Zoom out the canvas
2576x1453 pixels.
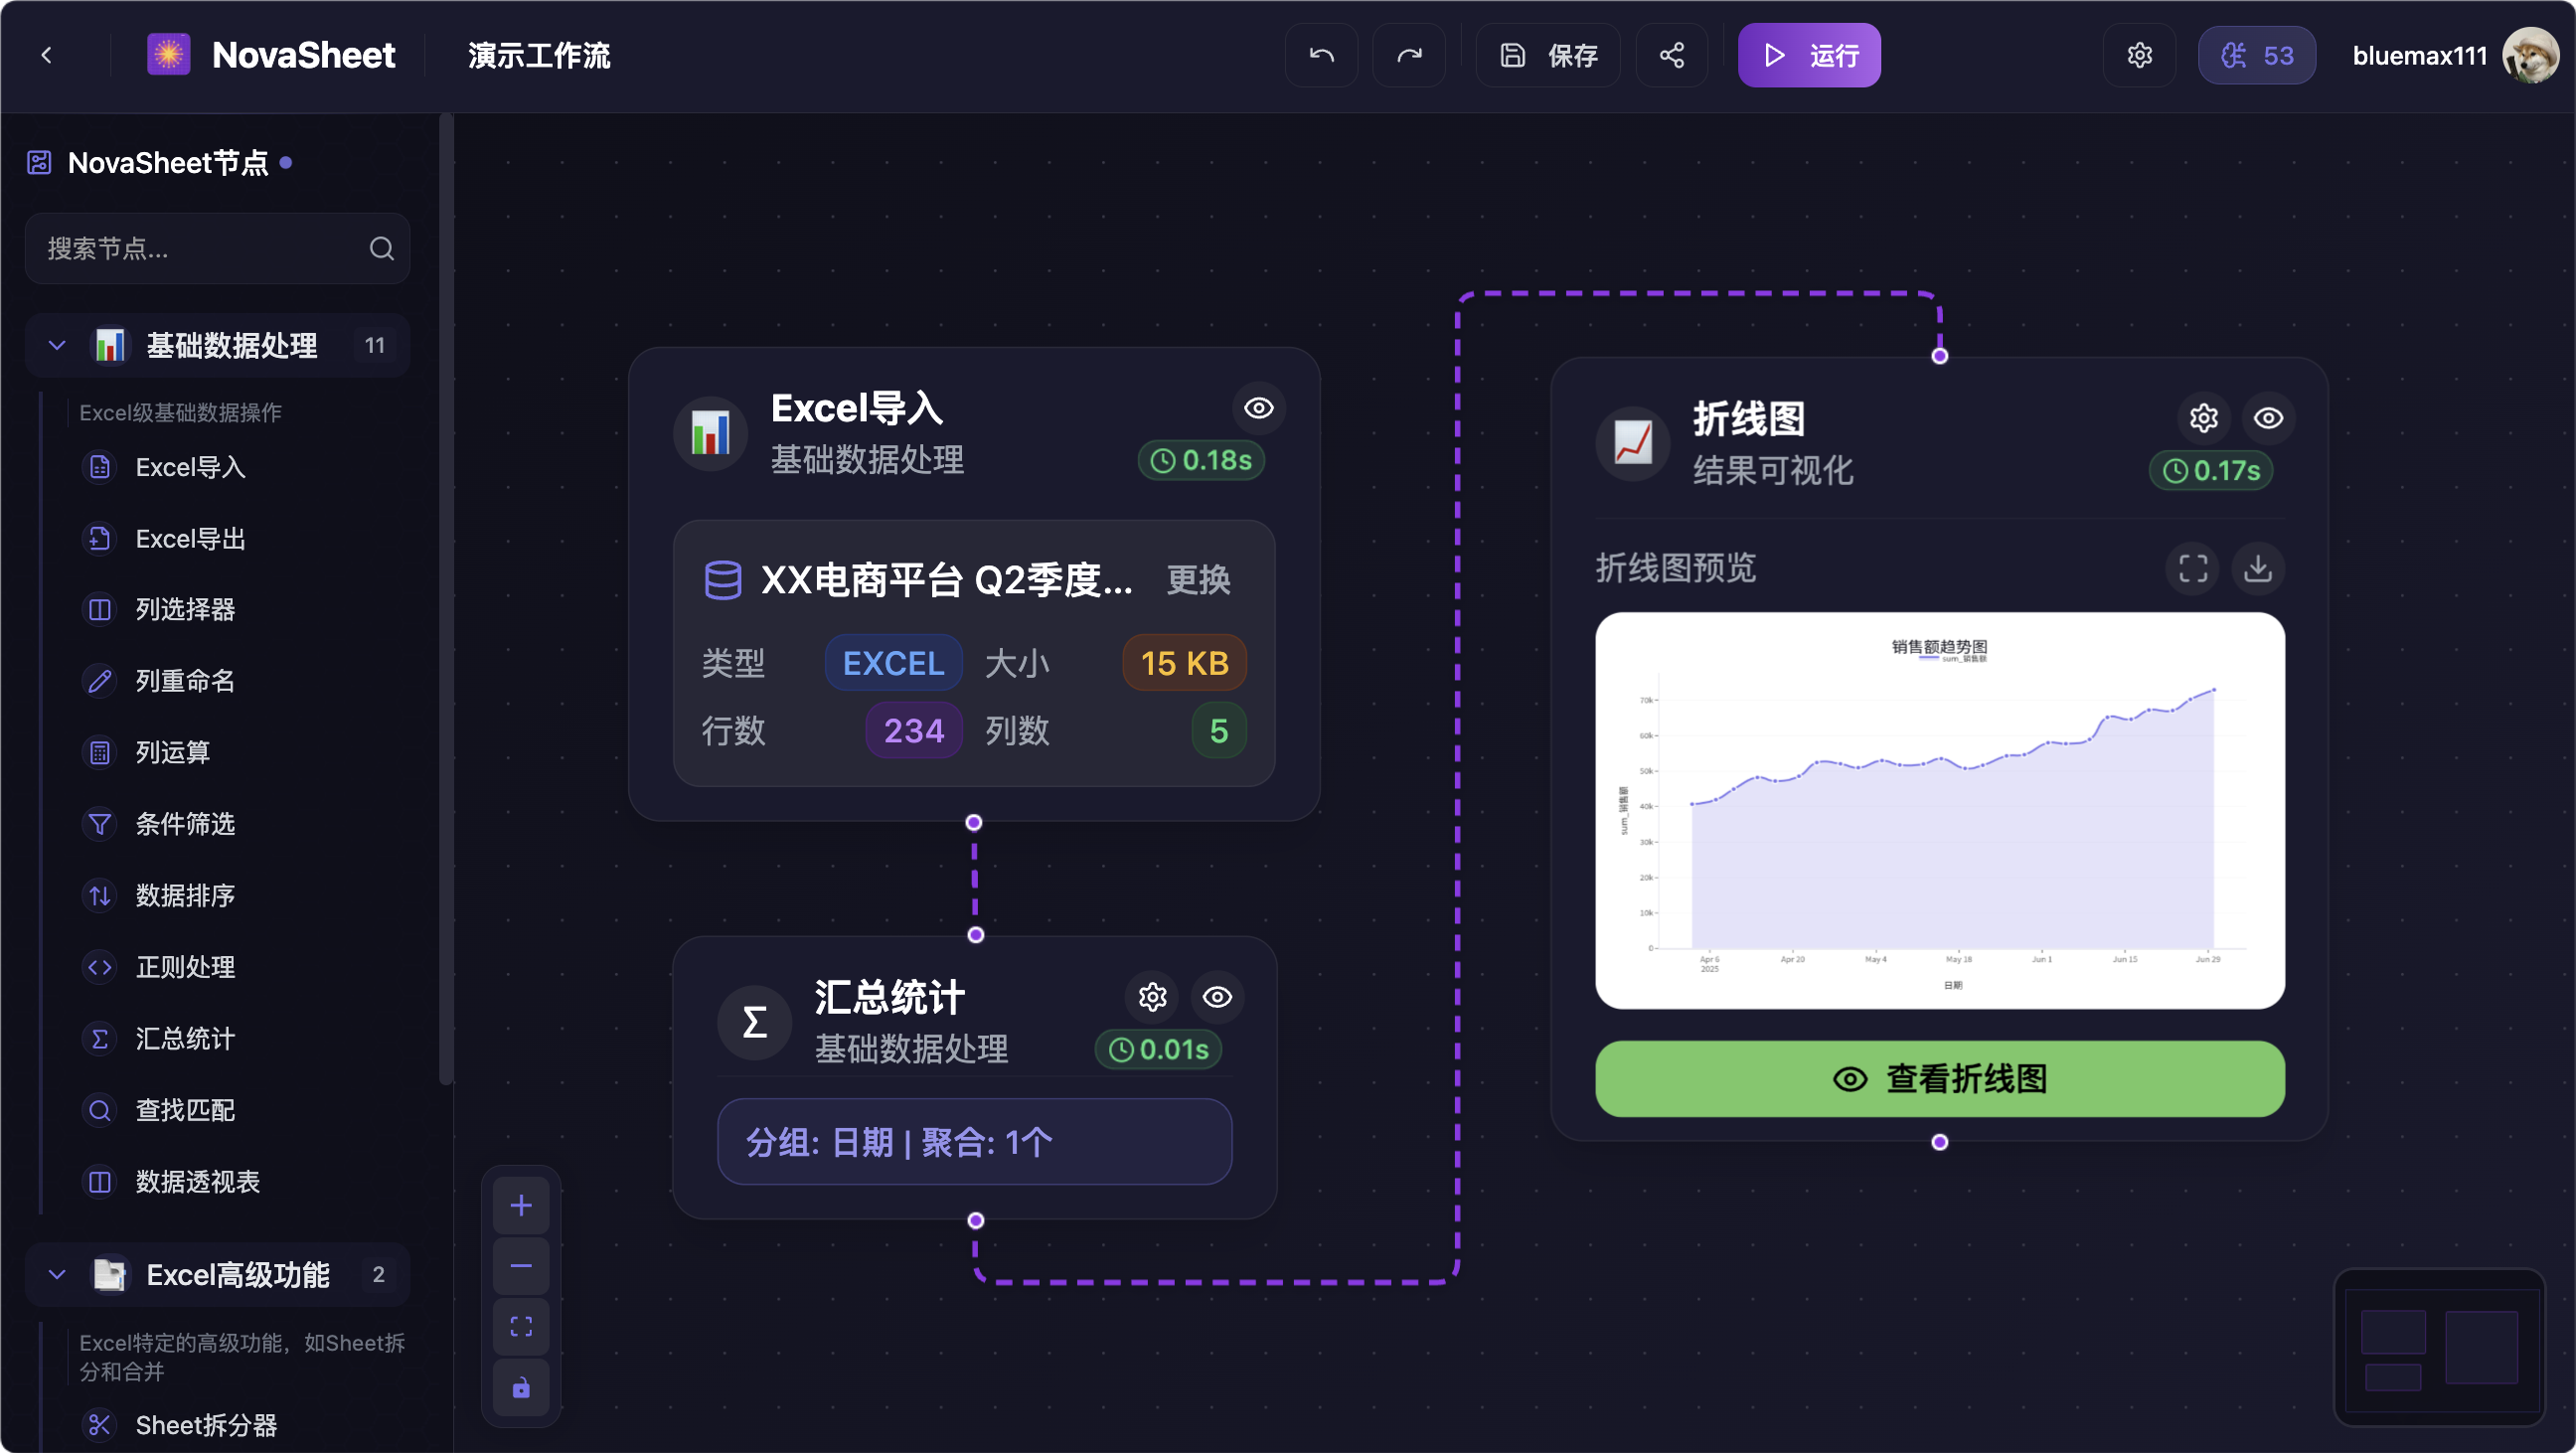521,1265
